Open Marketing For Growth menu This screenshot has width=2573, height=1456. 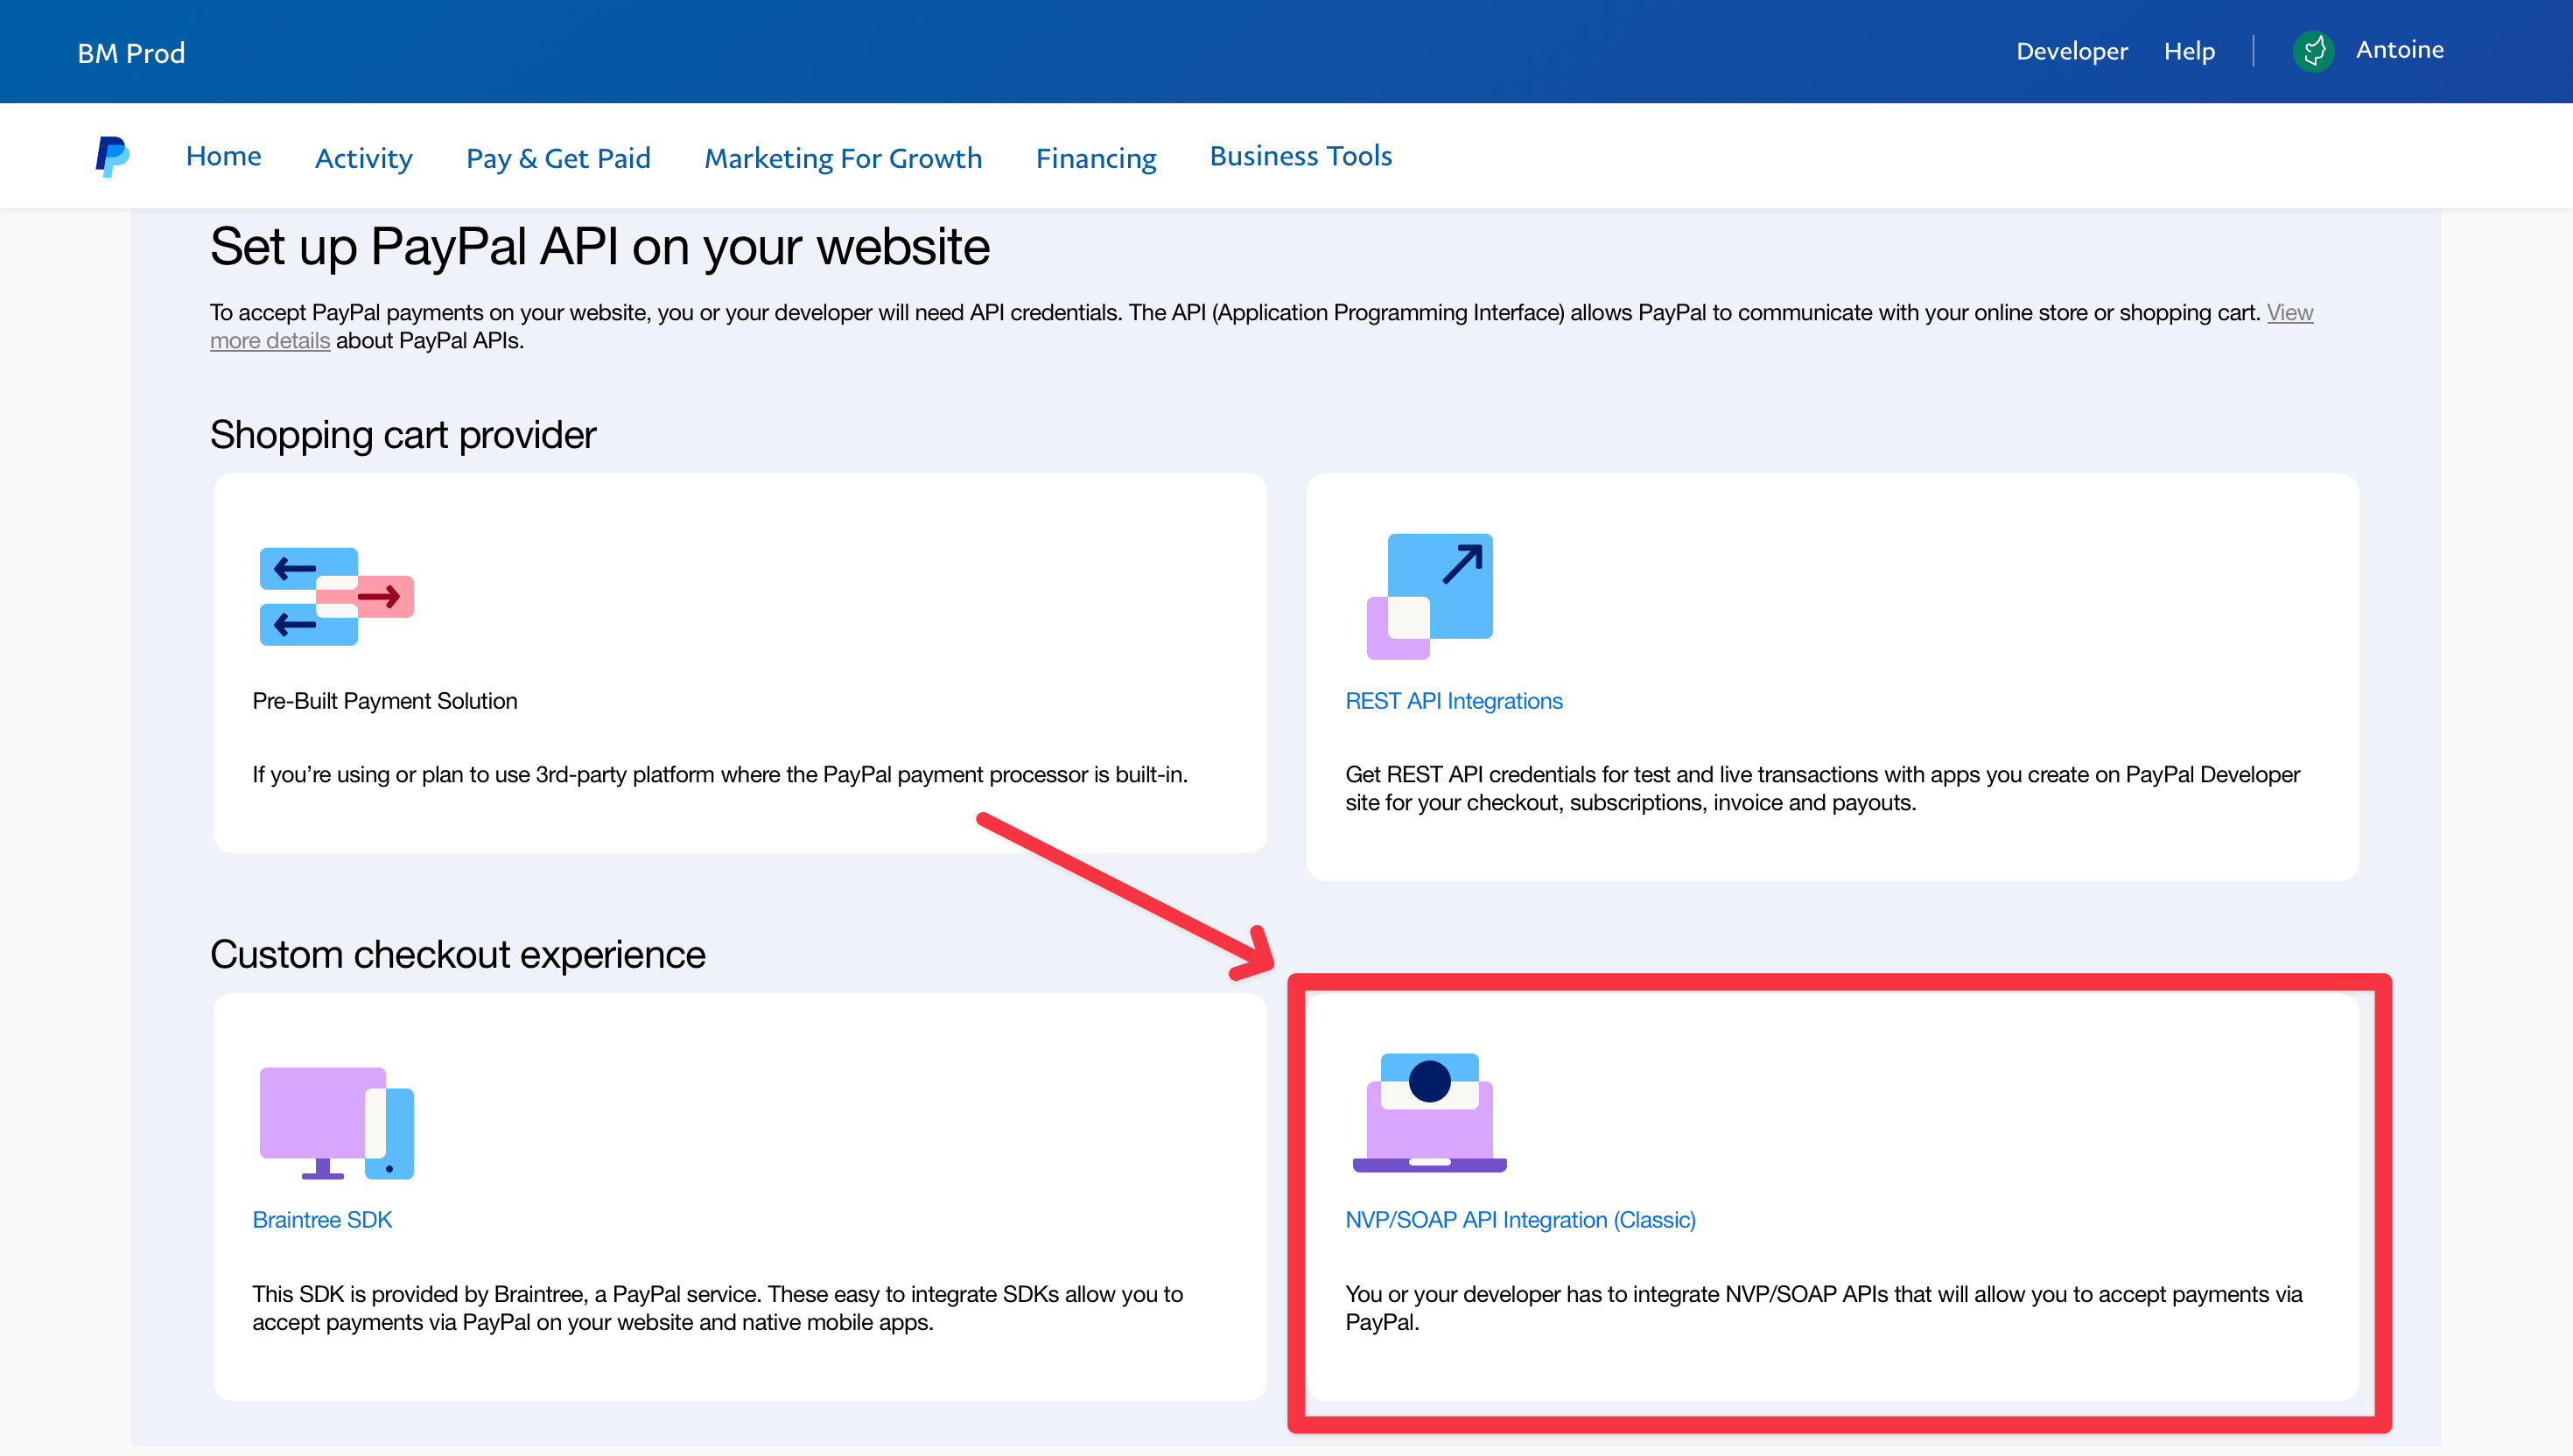point(842,158)
